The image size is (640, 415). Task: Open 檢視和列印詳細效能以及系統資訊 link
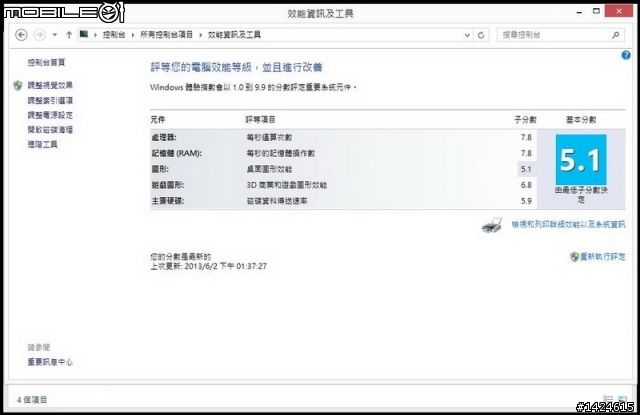click(568, 224)
